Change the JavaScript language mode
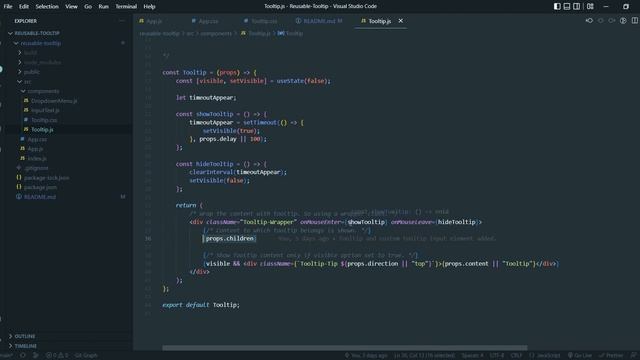Image resolution: width=640 pixels, height=360 pixels. [545, 356]
